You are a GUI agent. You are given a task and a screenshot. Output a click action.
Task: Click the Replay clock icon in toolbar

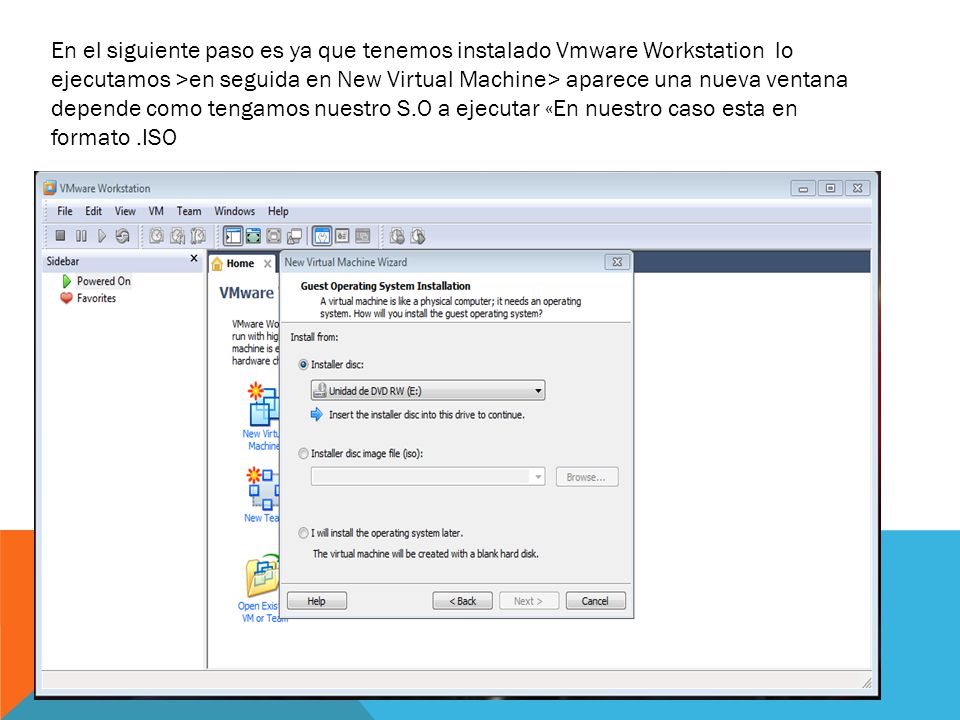(418, 236)
